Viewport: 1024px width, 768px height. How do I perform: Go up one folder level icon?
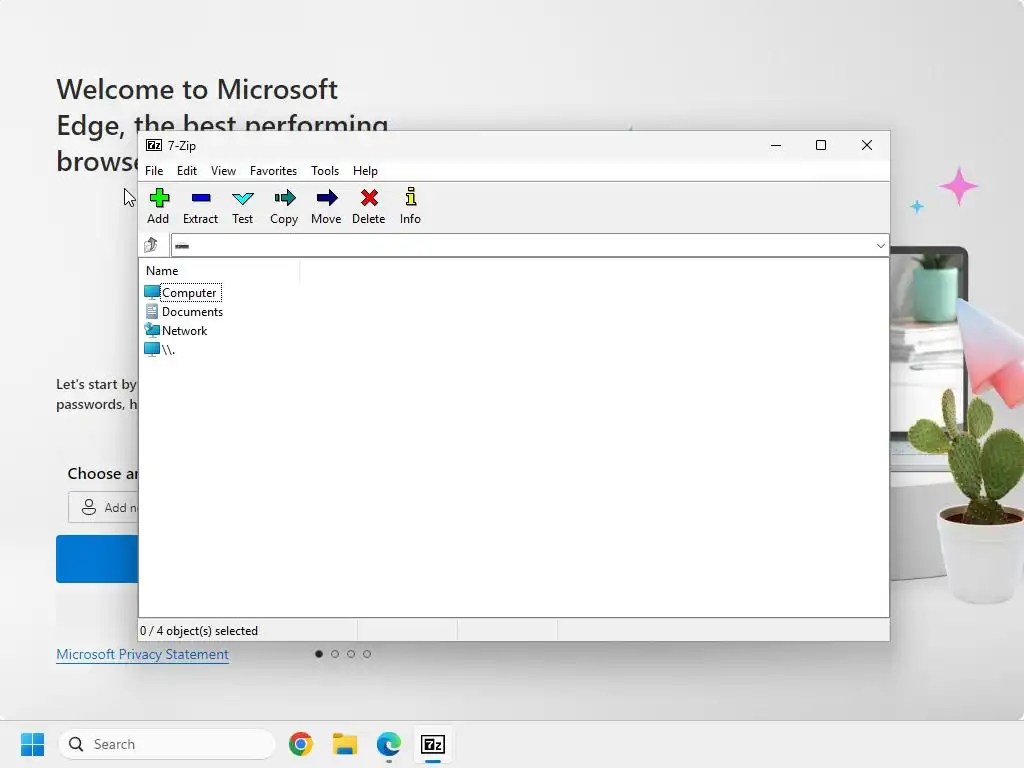tap(152, 245)
